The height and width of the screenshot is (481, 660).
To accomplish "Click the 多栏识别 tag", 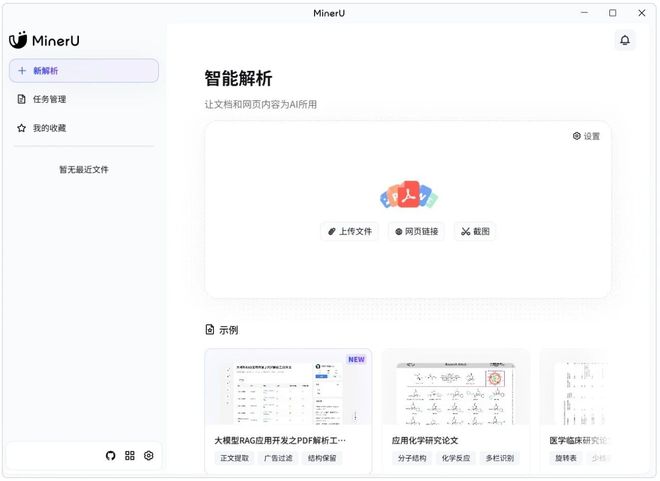I will 500,458.
